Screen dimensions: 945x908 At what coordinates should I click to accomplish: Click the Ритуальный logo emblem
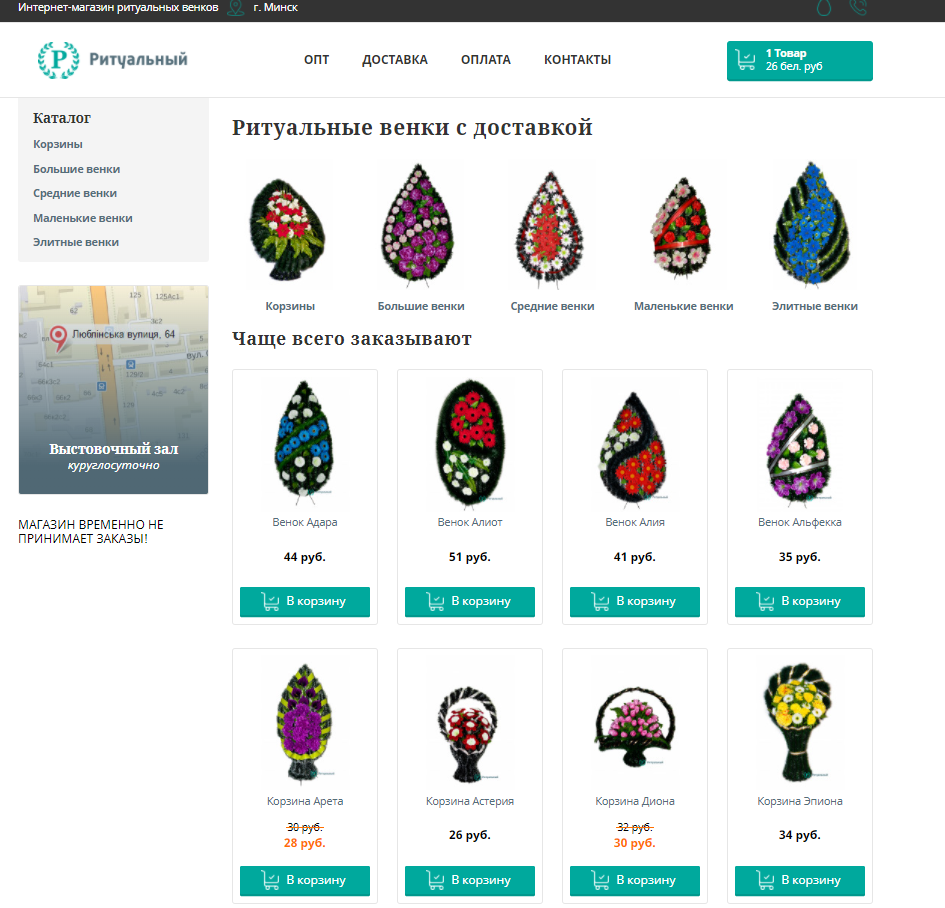tap(58, 60)
